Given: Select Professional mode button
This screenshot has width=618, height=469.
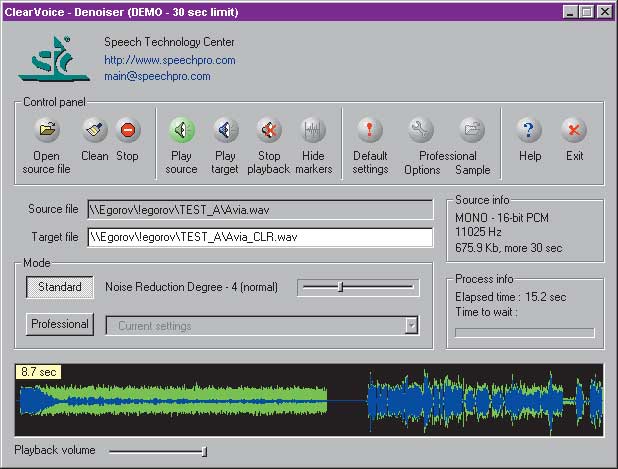Looking at the screenshot, I should 60,324.
